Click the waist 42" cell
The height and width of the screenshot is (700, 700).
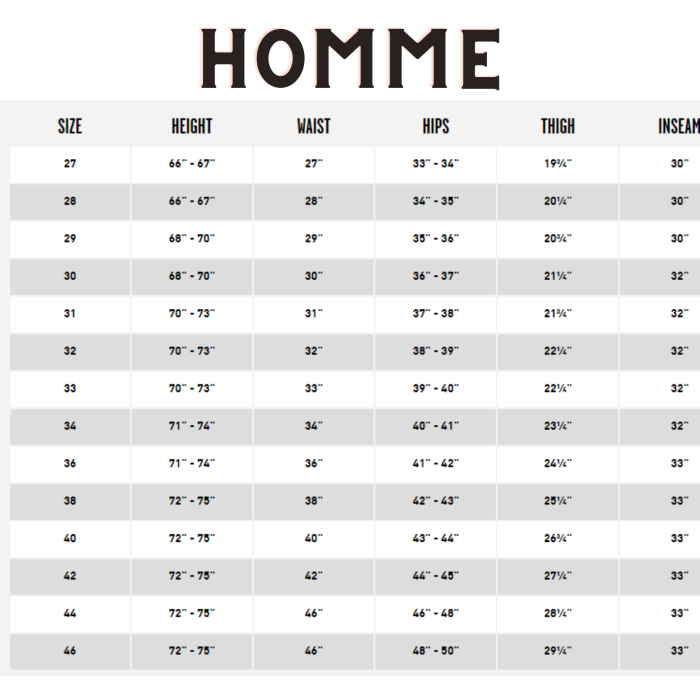[314, 577]
